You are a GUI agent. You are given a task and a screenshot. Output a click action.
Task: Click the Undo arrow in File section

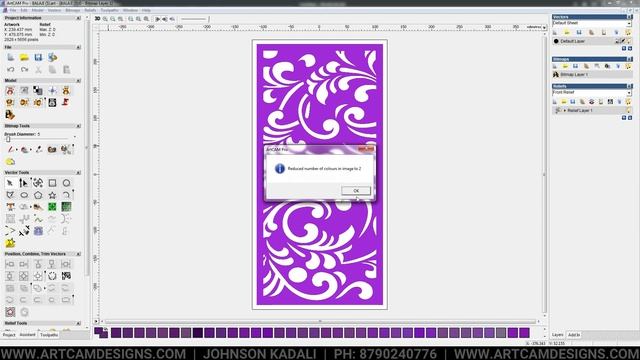click(11, 70)
